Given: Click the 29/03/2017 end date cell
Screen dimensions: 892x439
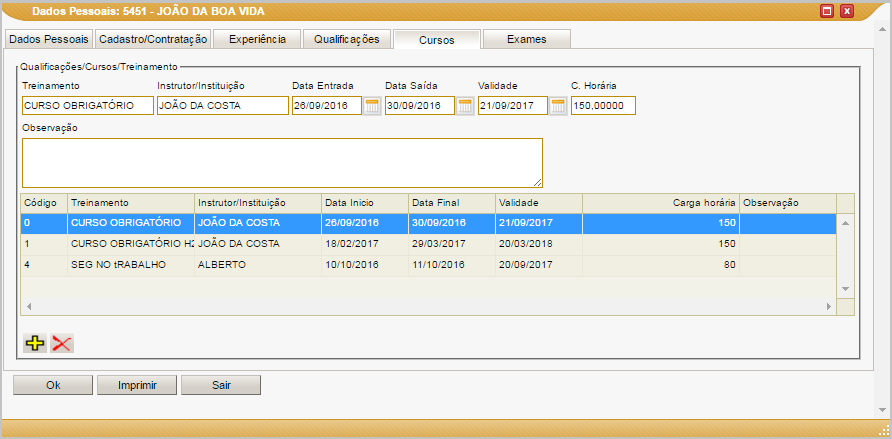Looking at the screenshot, I should [452, 244].
